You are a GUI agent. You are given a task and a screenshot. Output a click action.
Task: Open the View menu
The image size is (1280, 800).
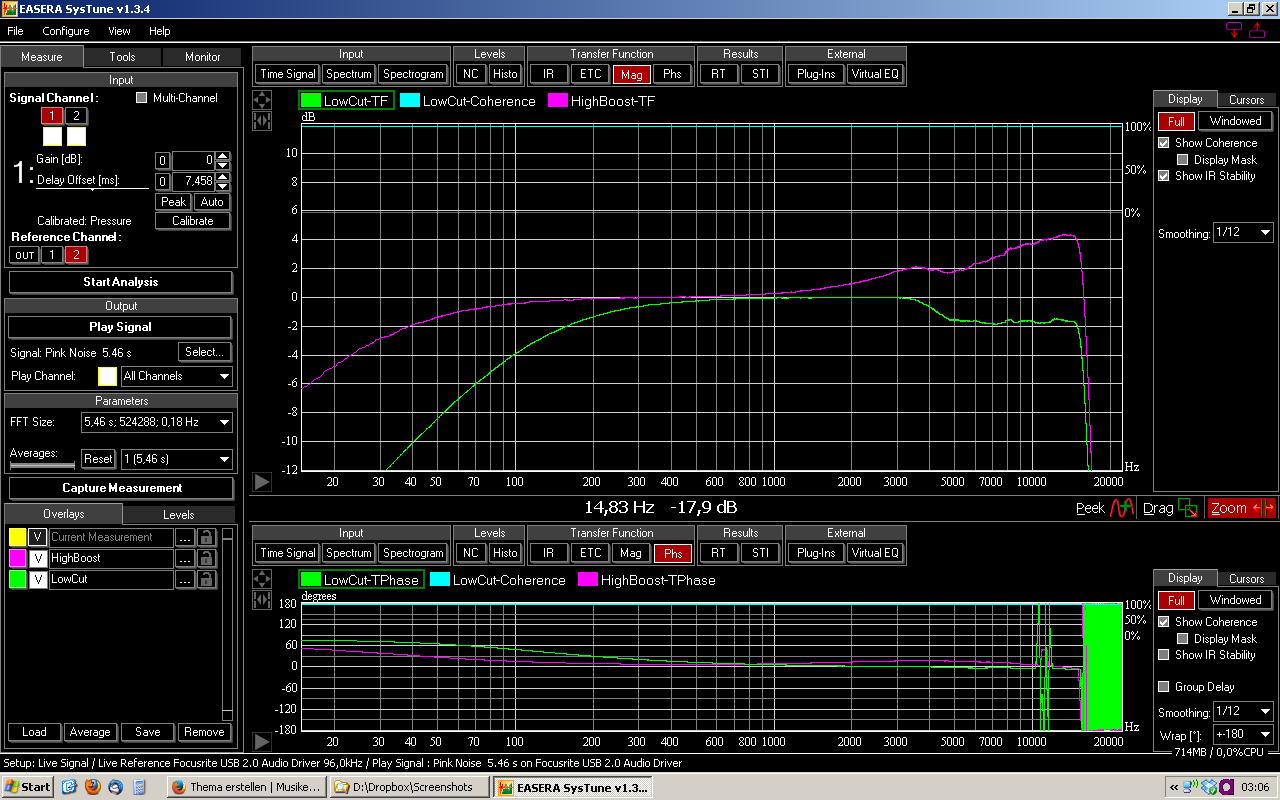pyautogui.click(x=119, y=31)
